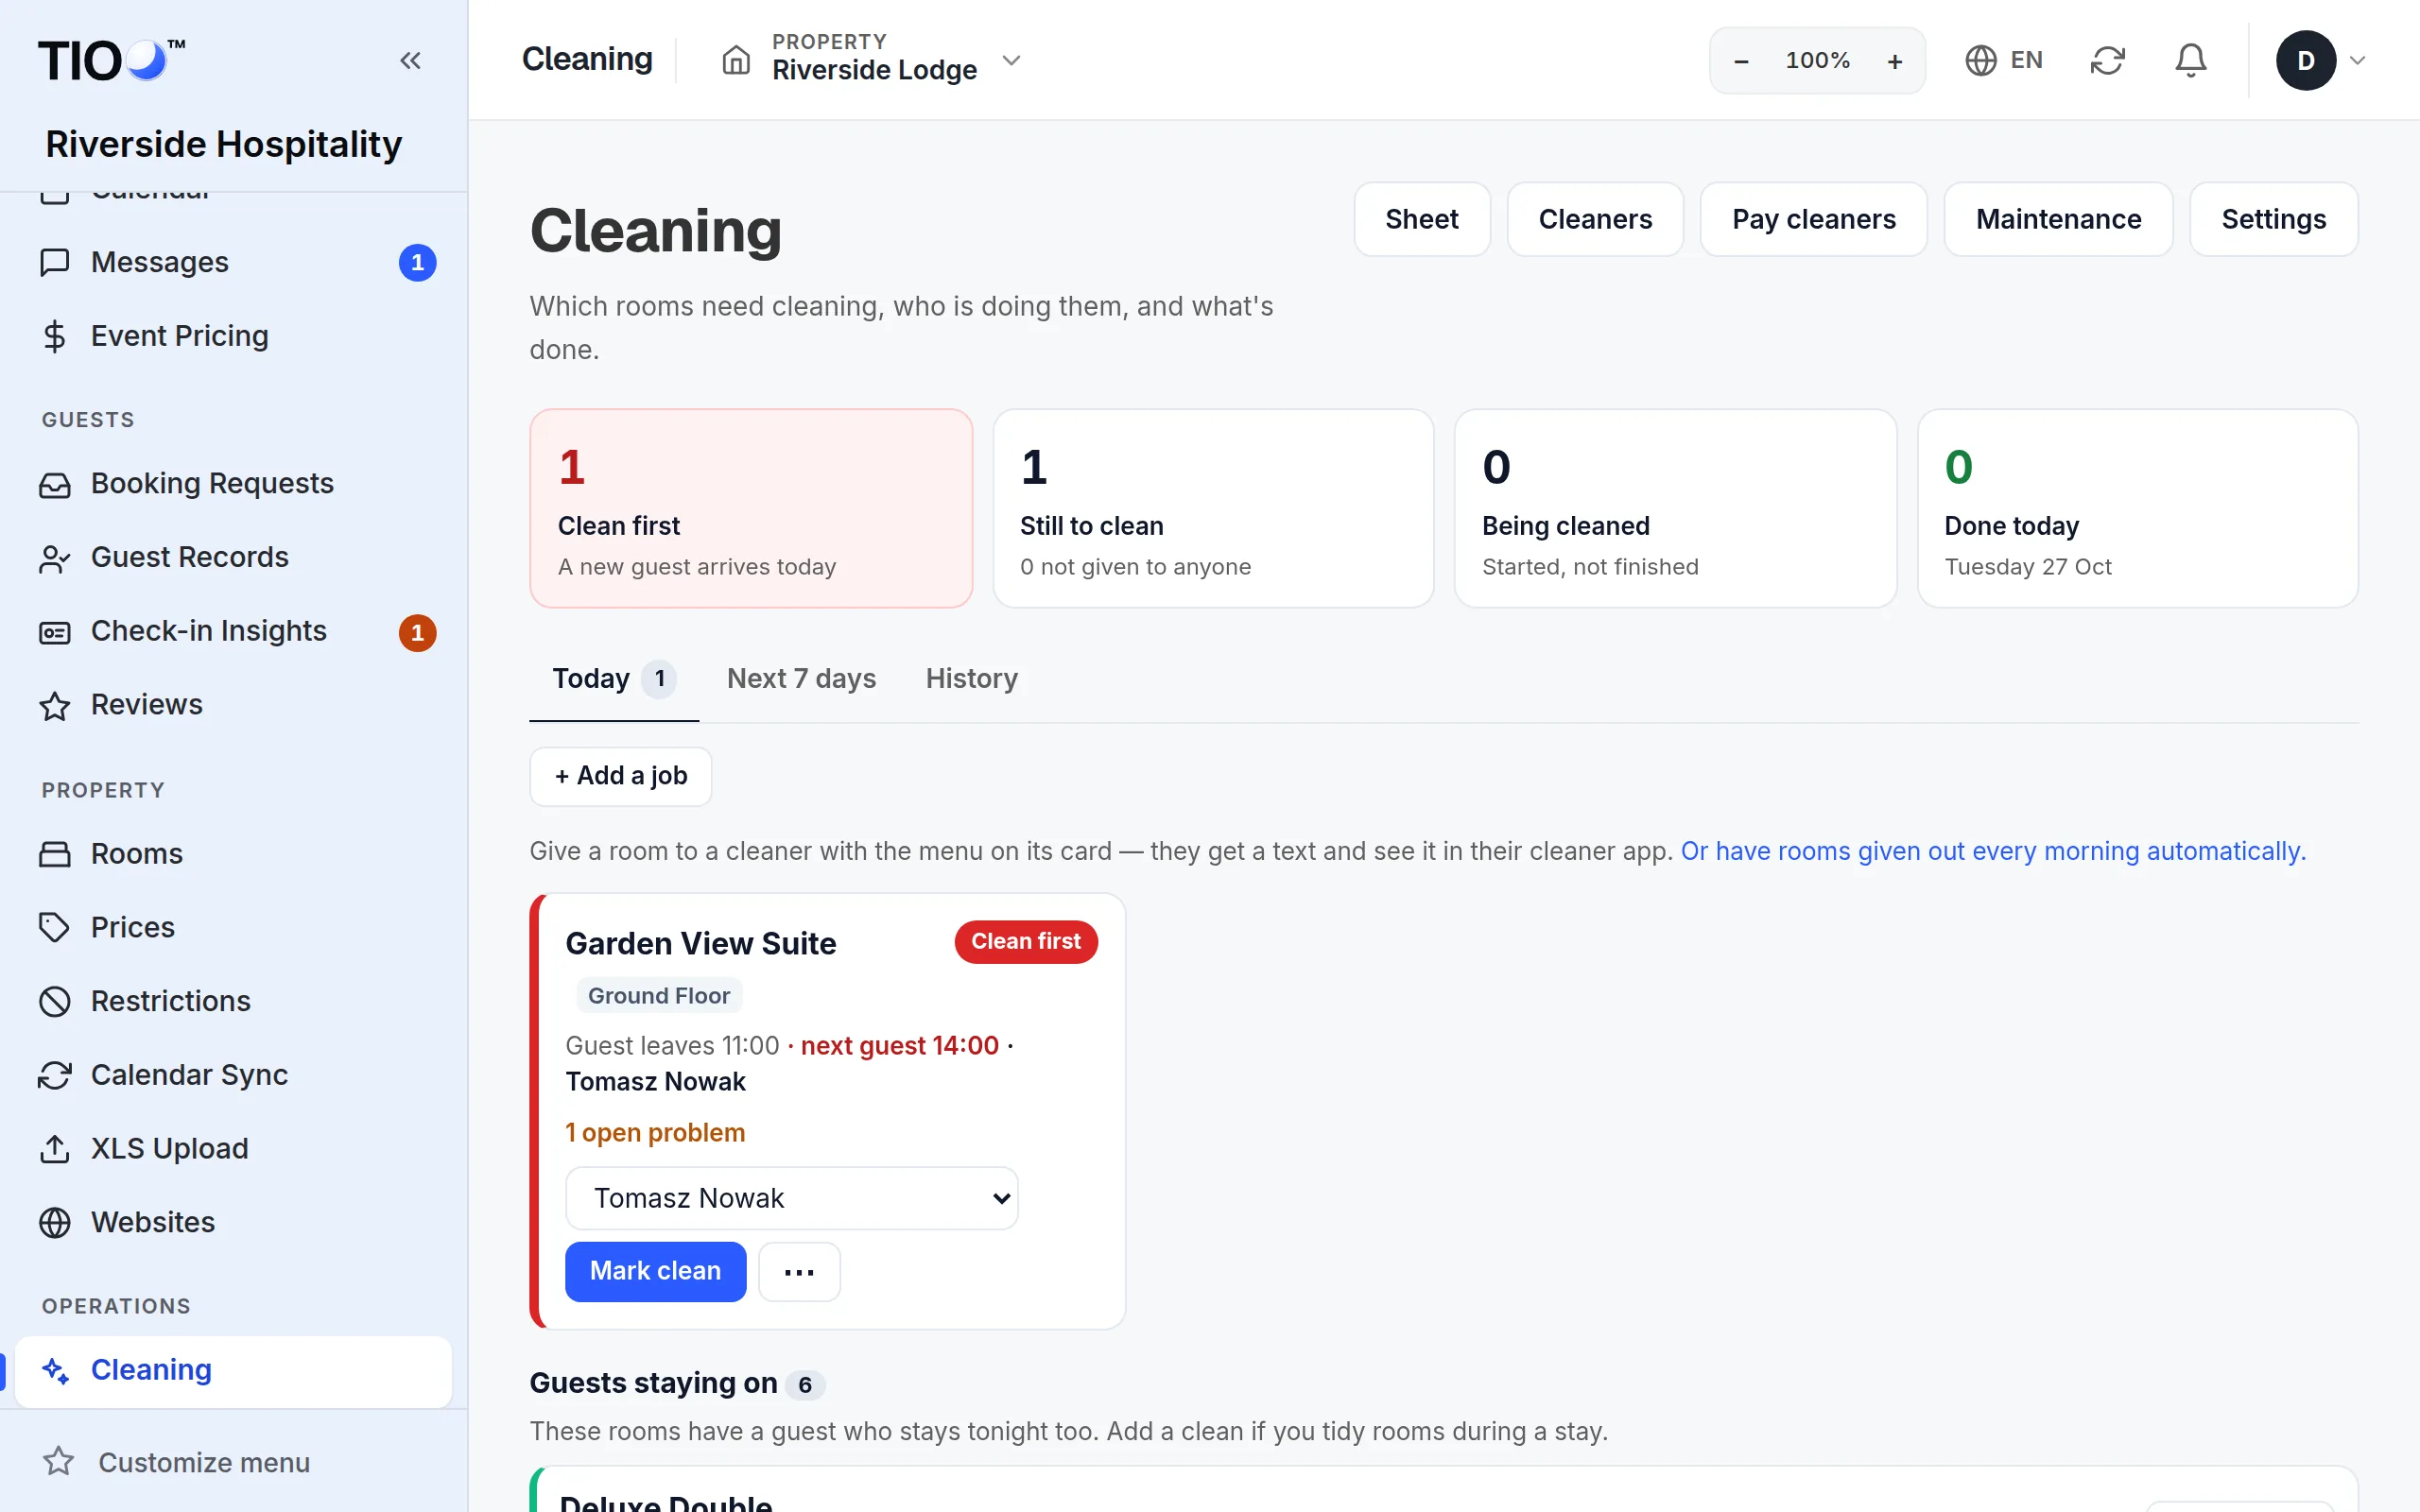
Task: Click the Rooms bed icon
Action: pyautogui.click(x=55, y=854)
